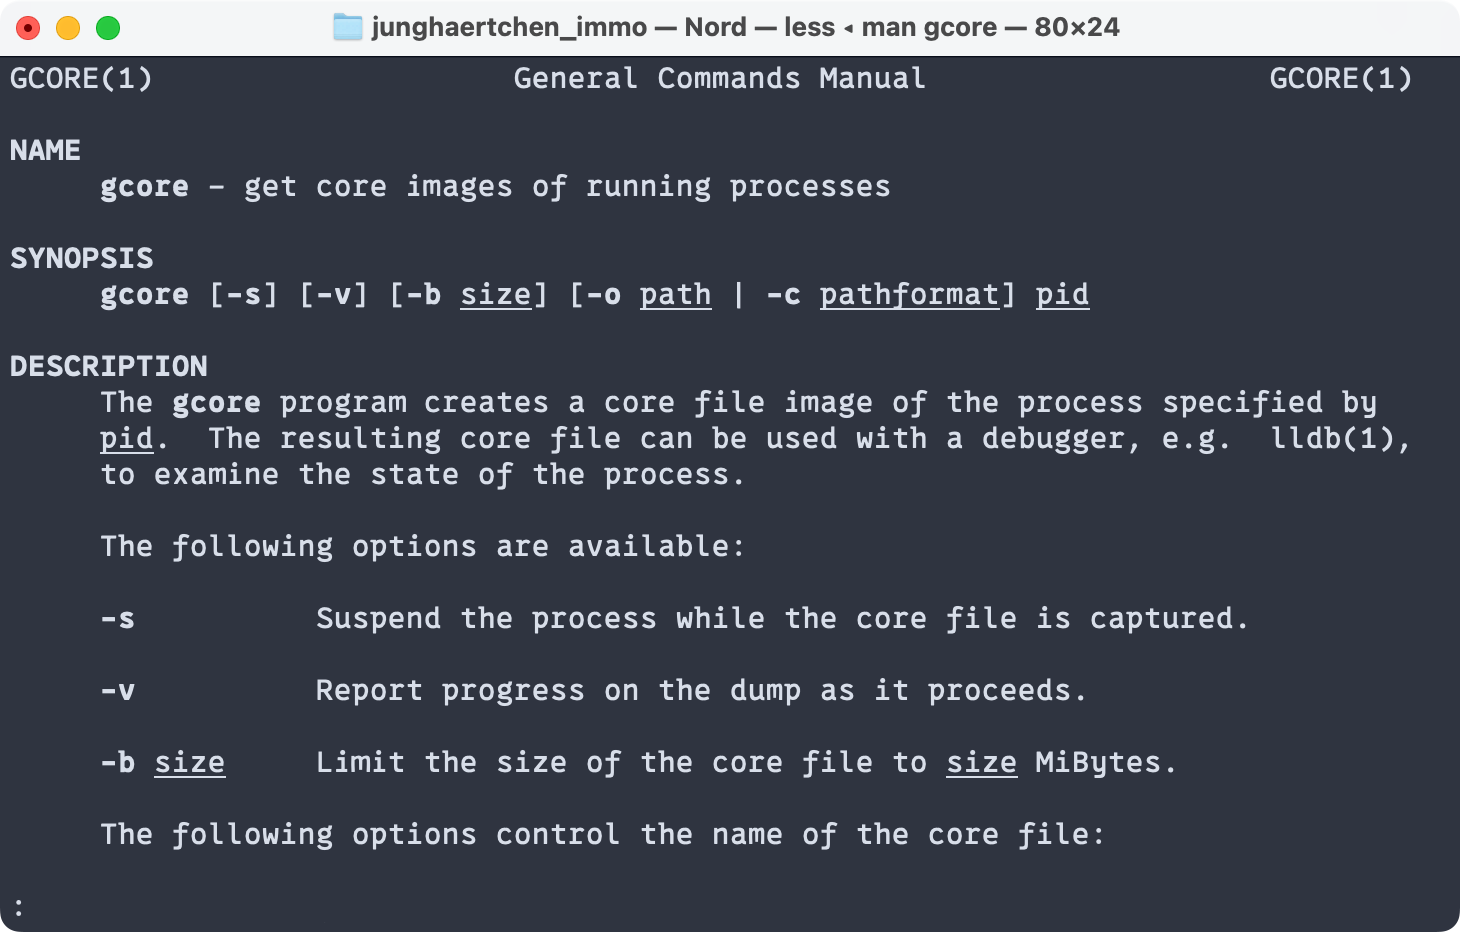The width and height of the screenshot is (1460, 932).
Task: Click the SYNOPSIS section heading
Action: point(82,258)
